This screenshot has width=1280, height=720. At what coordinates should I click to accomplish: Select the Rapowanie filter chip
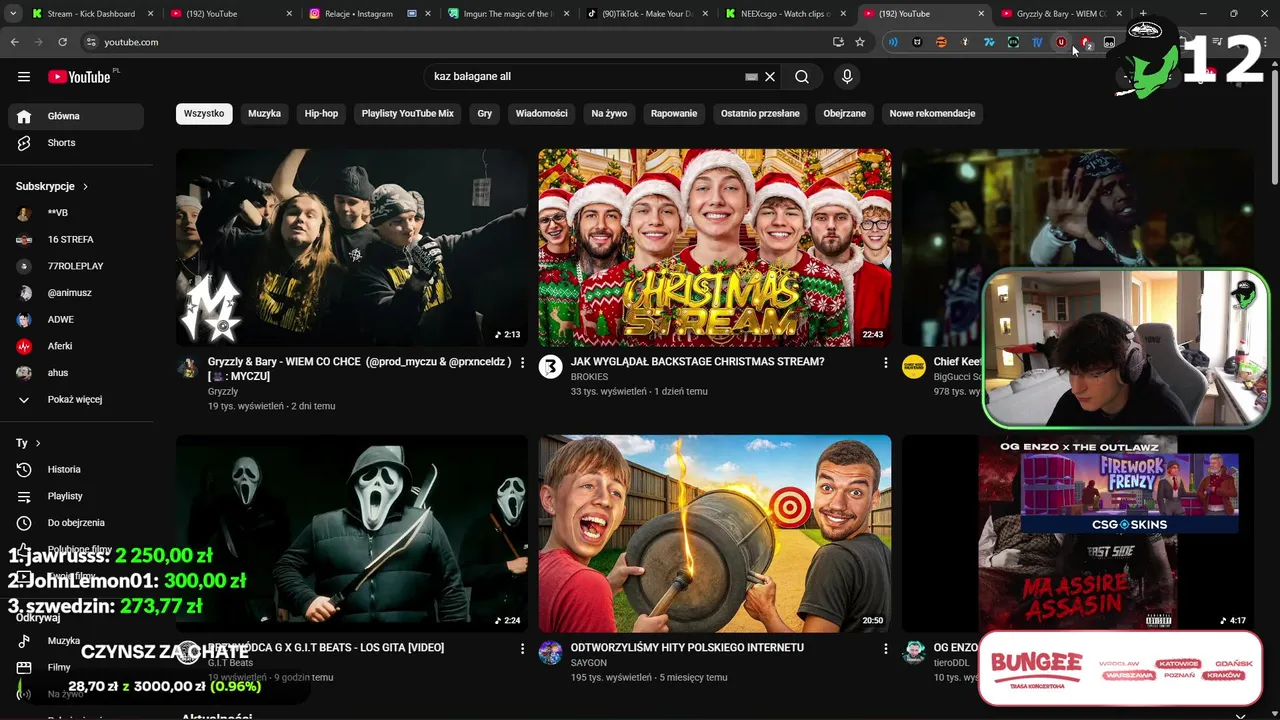674,114
